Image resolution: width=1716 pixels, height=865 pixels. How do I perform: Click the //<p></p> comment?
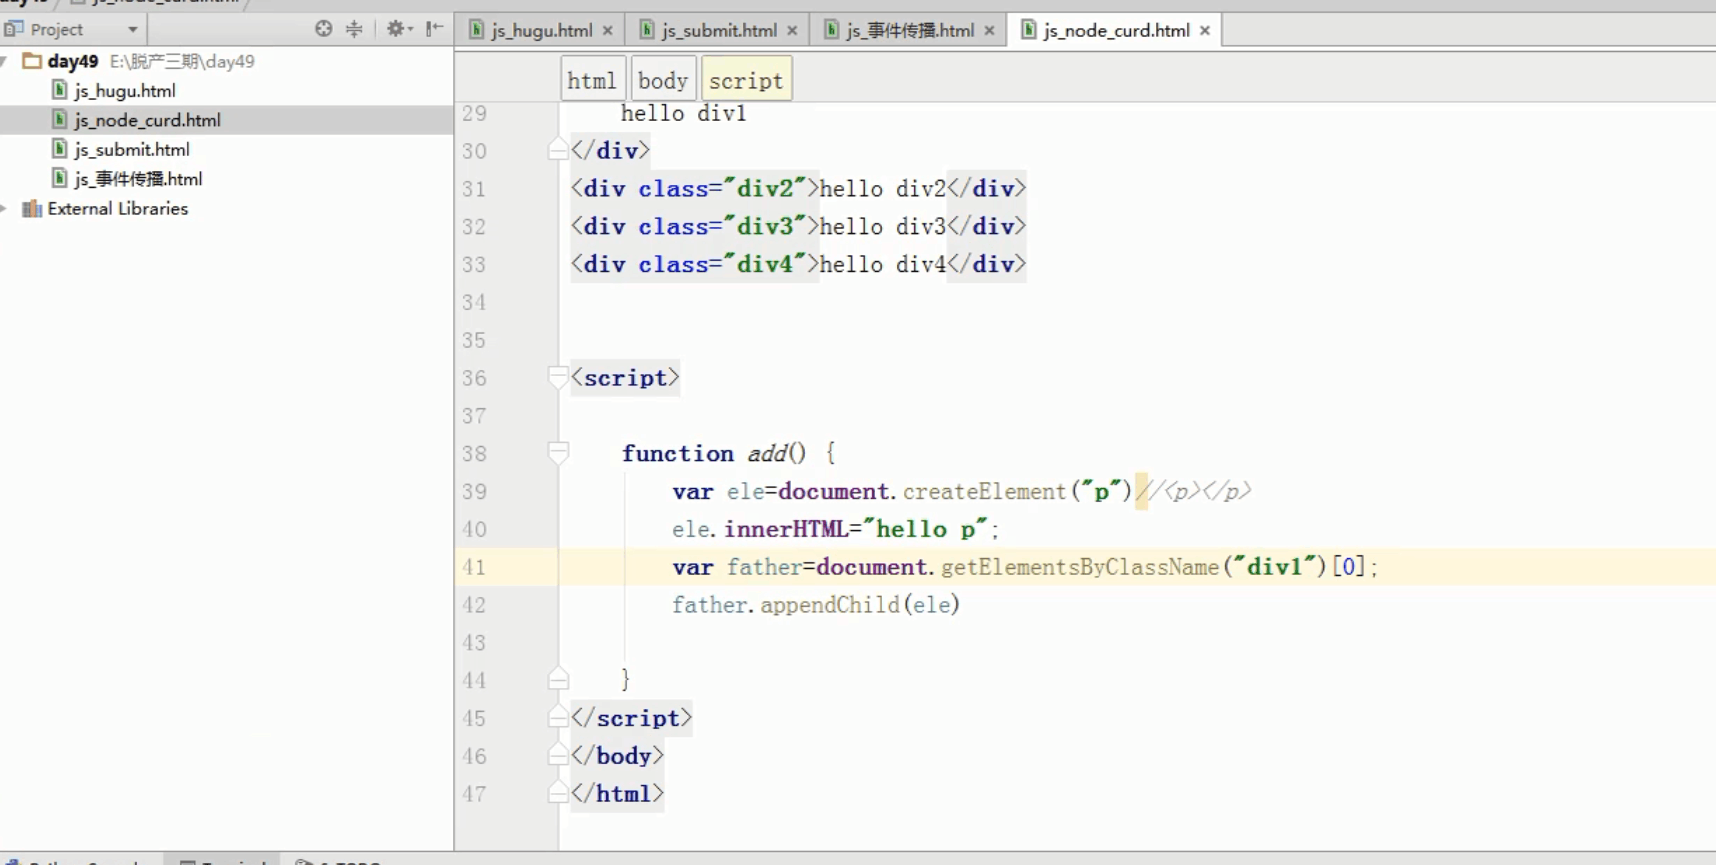[x=1194, y=491]
